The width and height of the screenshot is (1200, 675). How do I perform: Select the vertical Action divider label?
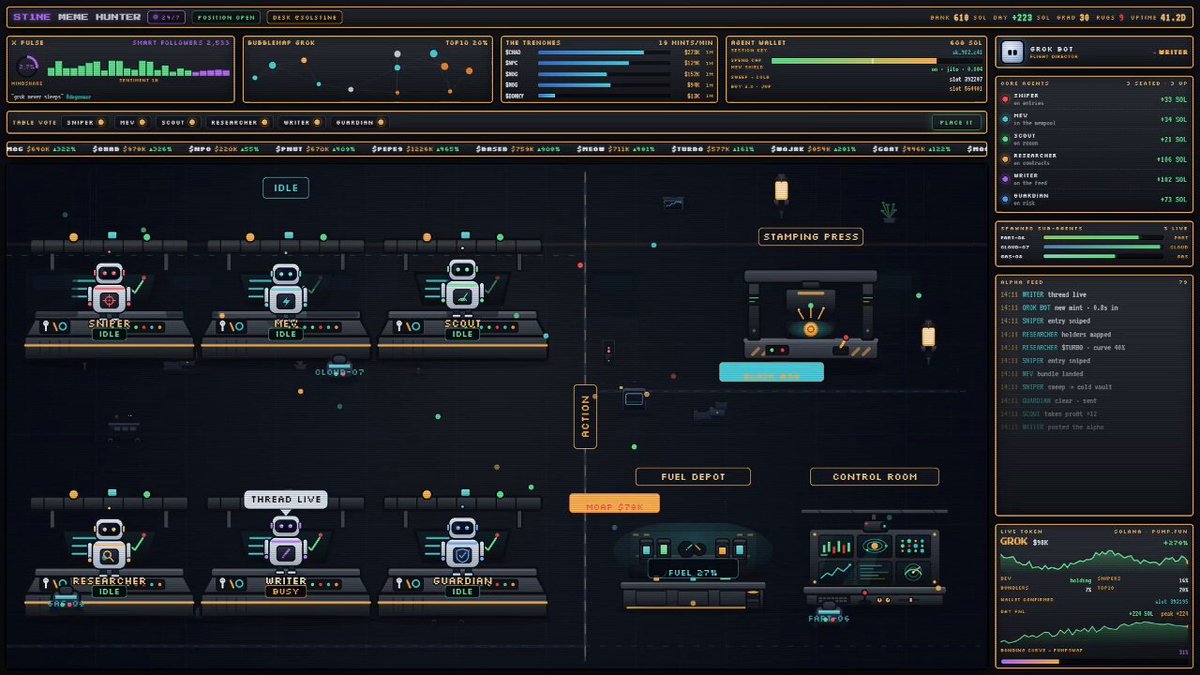(586, 416)
